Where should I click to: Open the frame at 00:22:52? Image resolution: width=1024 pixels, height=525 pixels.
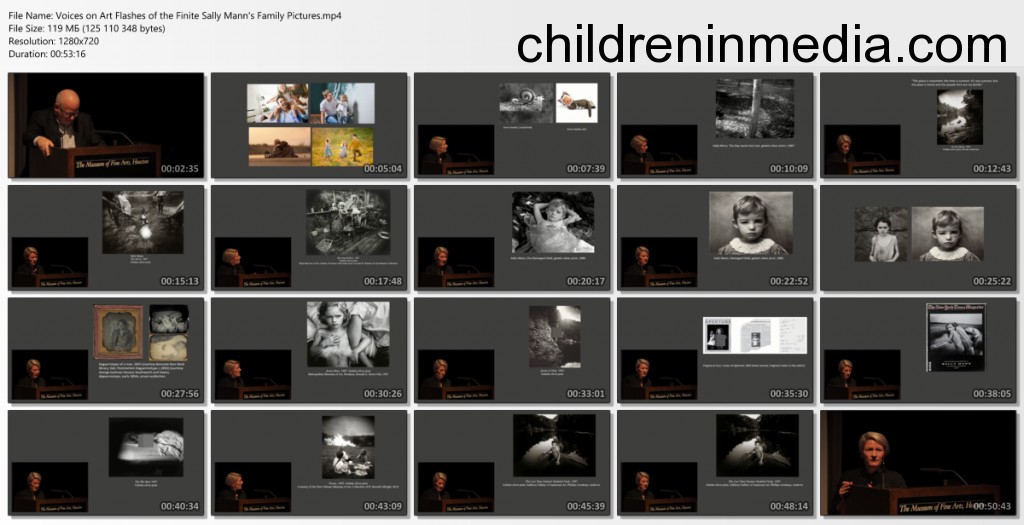[x=715, y=238]
